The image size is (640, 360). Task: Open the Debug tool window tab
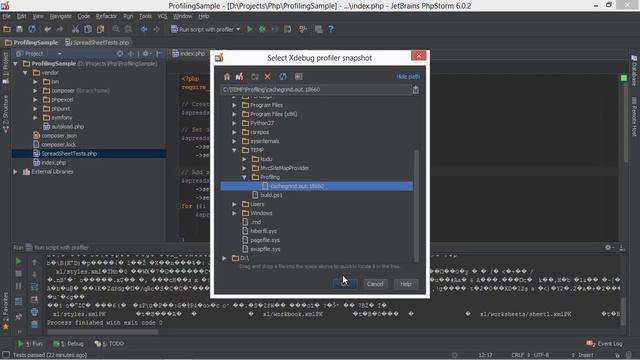click(x=69, y=344)
